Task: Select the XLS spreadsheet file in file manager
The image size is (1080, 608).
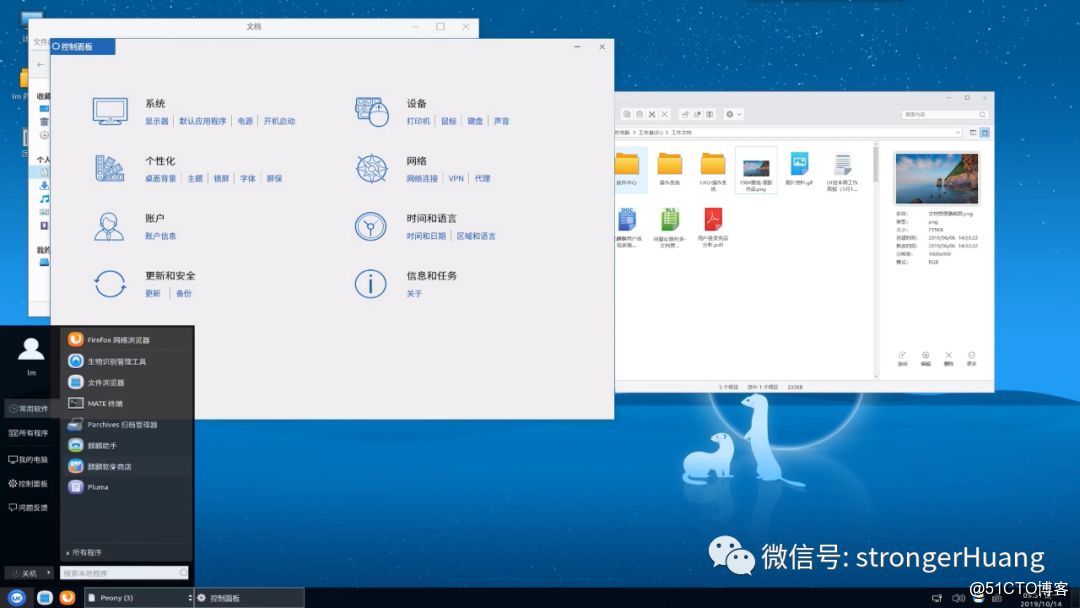Action: pyautogui.click(x=669, y=227)
